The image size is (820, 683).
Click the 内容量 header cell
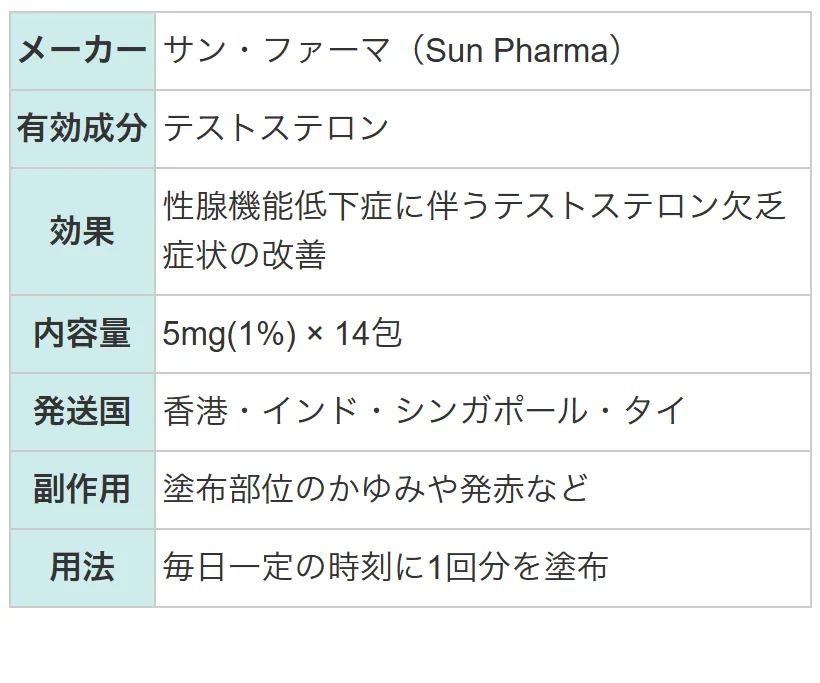pos(82,334)
